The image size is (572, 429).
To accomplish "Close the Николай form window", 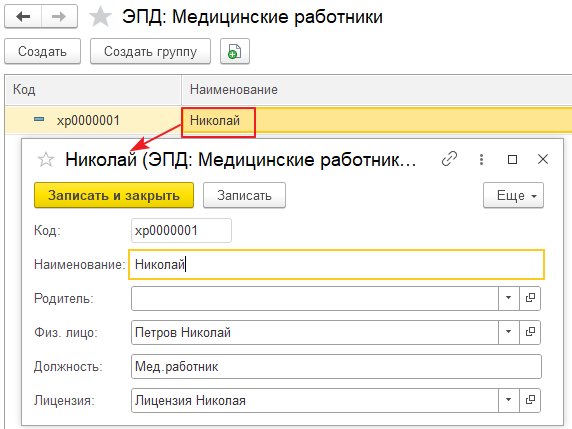I will [x=543, y=159].
